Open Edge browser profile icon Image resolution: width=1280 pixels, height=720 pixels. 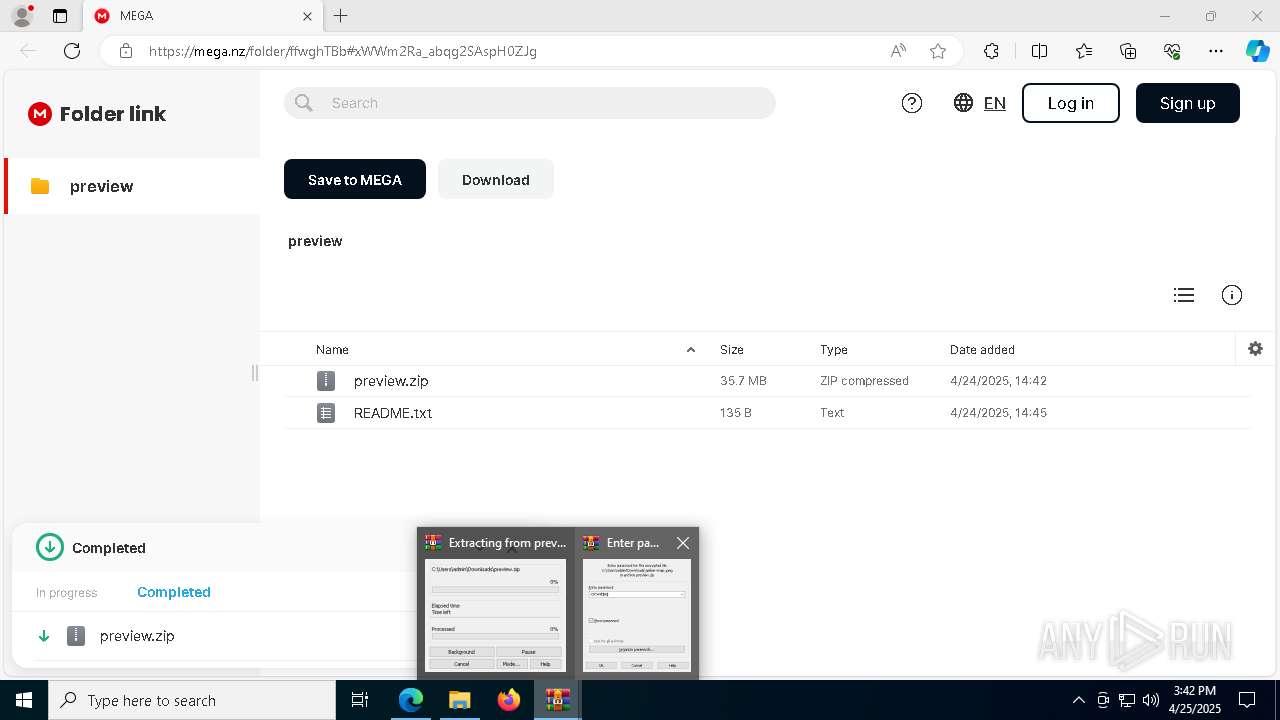pos(22,16)
